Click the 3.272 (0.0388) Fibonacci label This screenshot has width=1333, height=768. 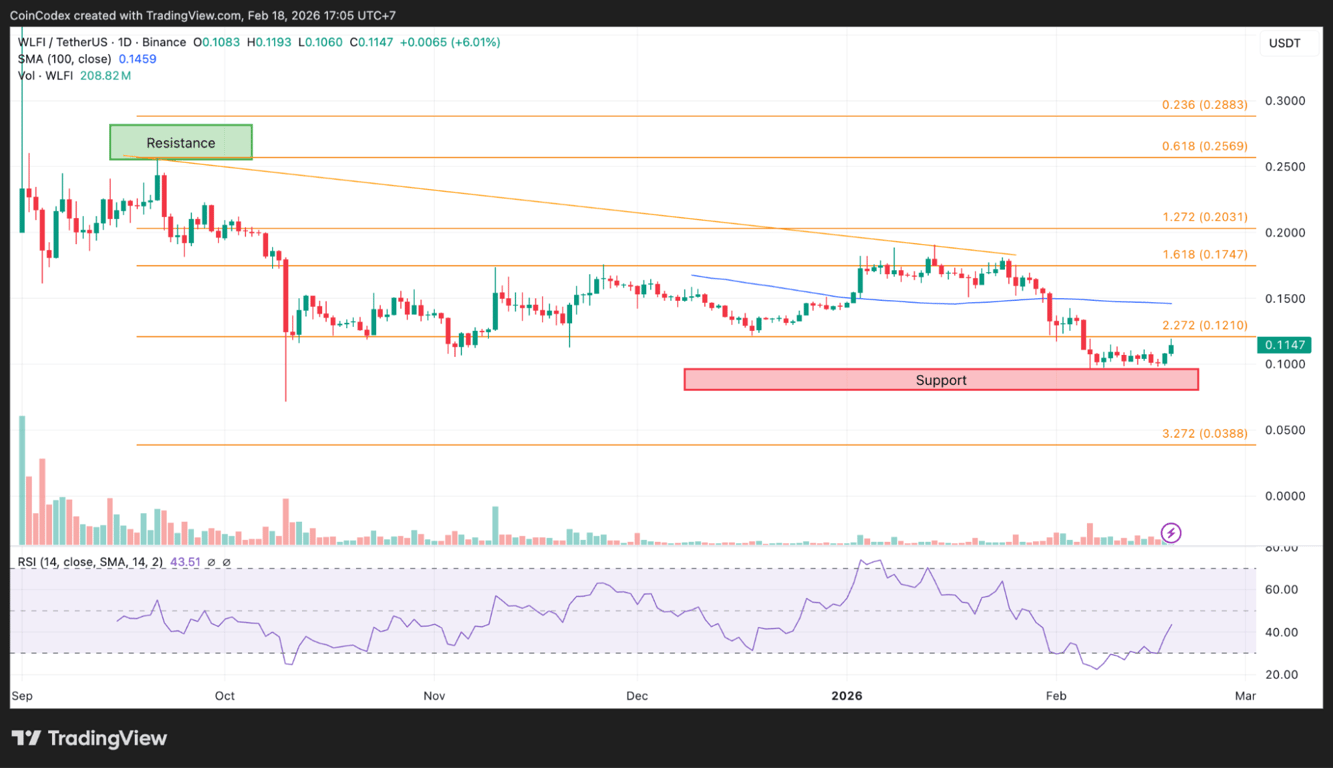tap(1204, 433)
